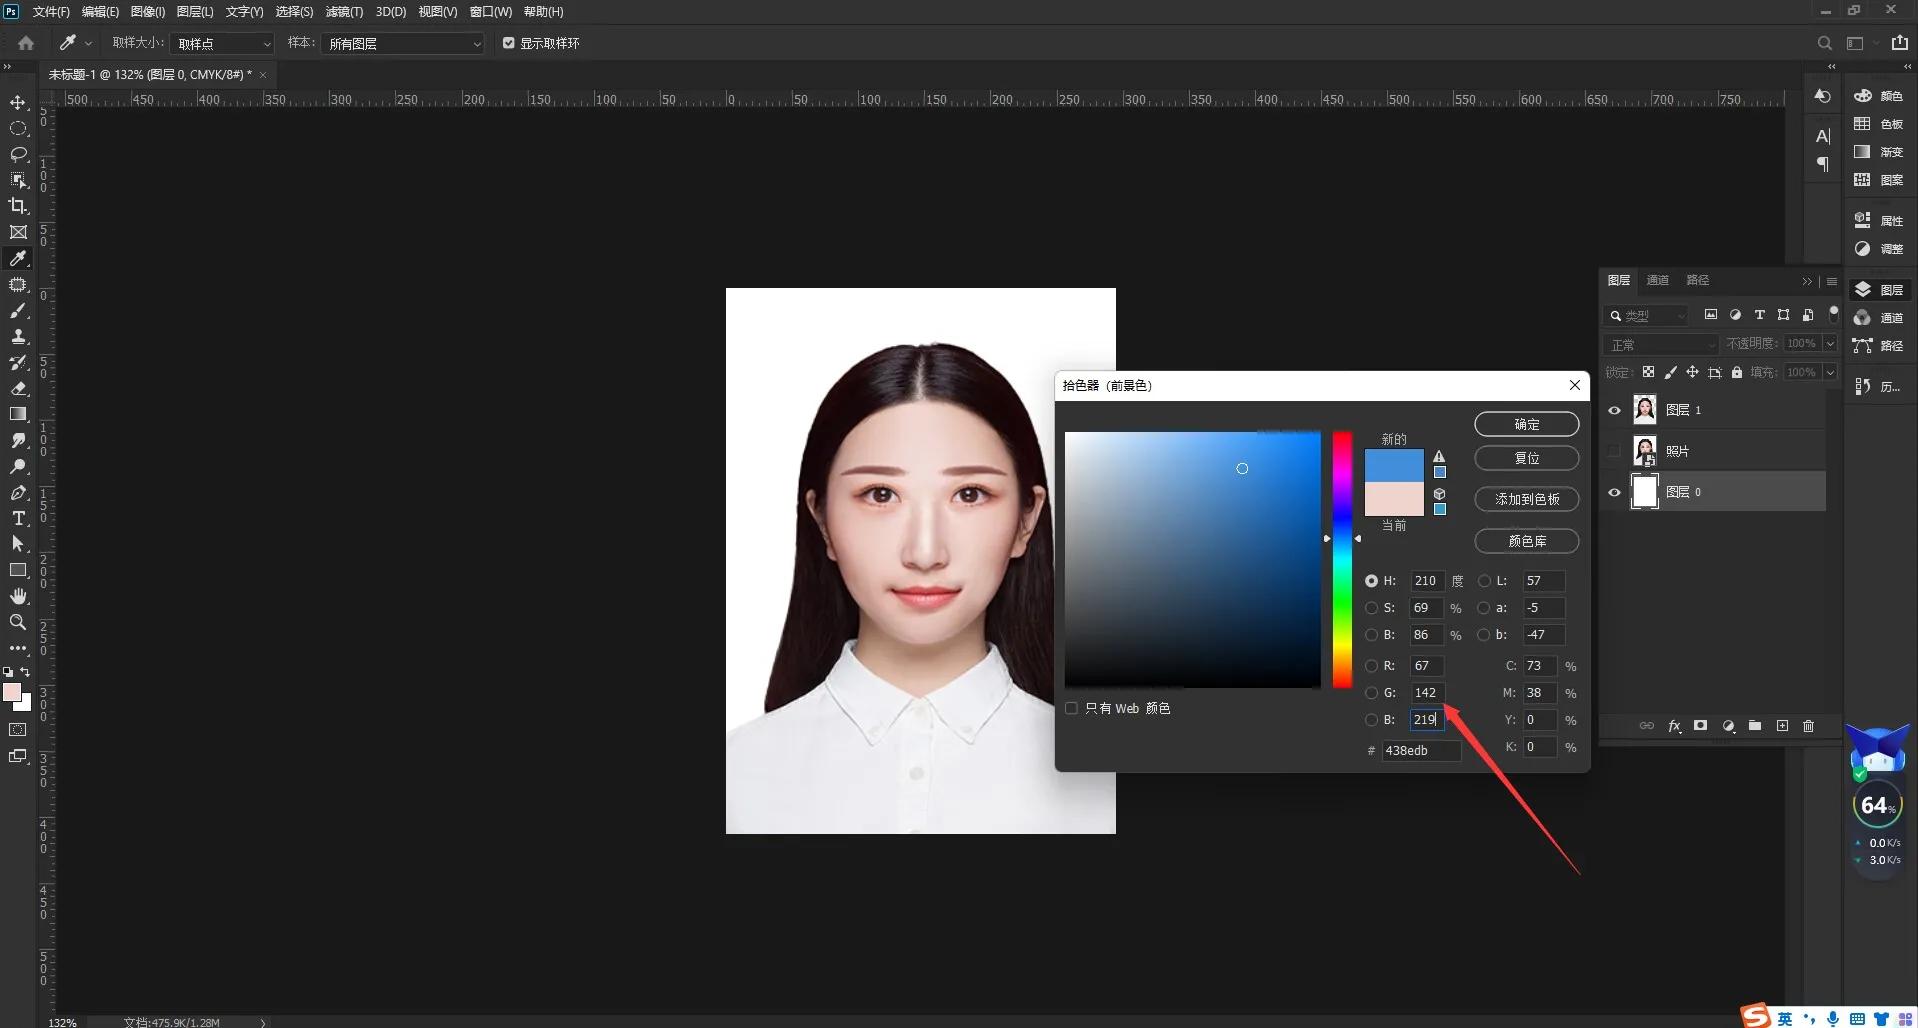Click the 确定 confirm button

[1526, 423]
